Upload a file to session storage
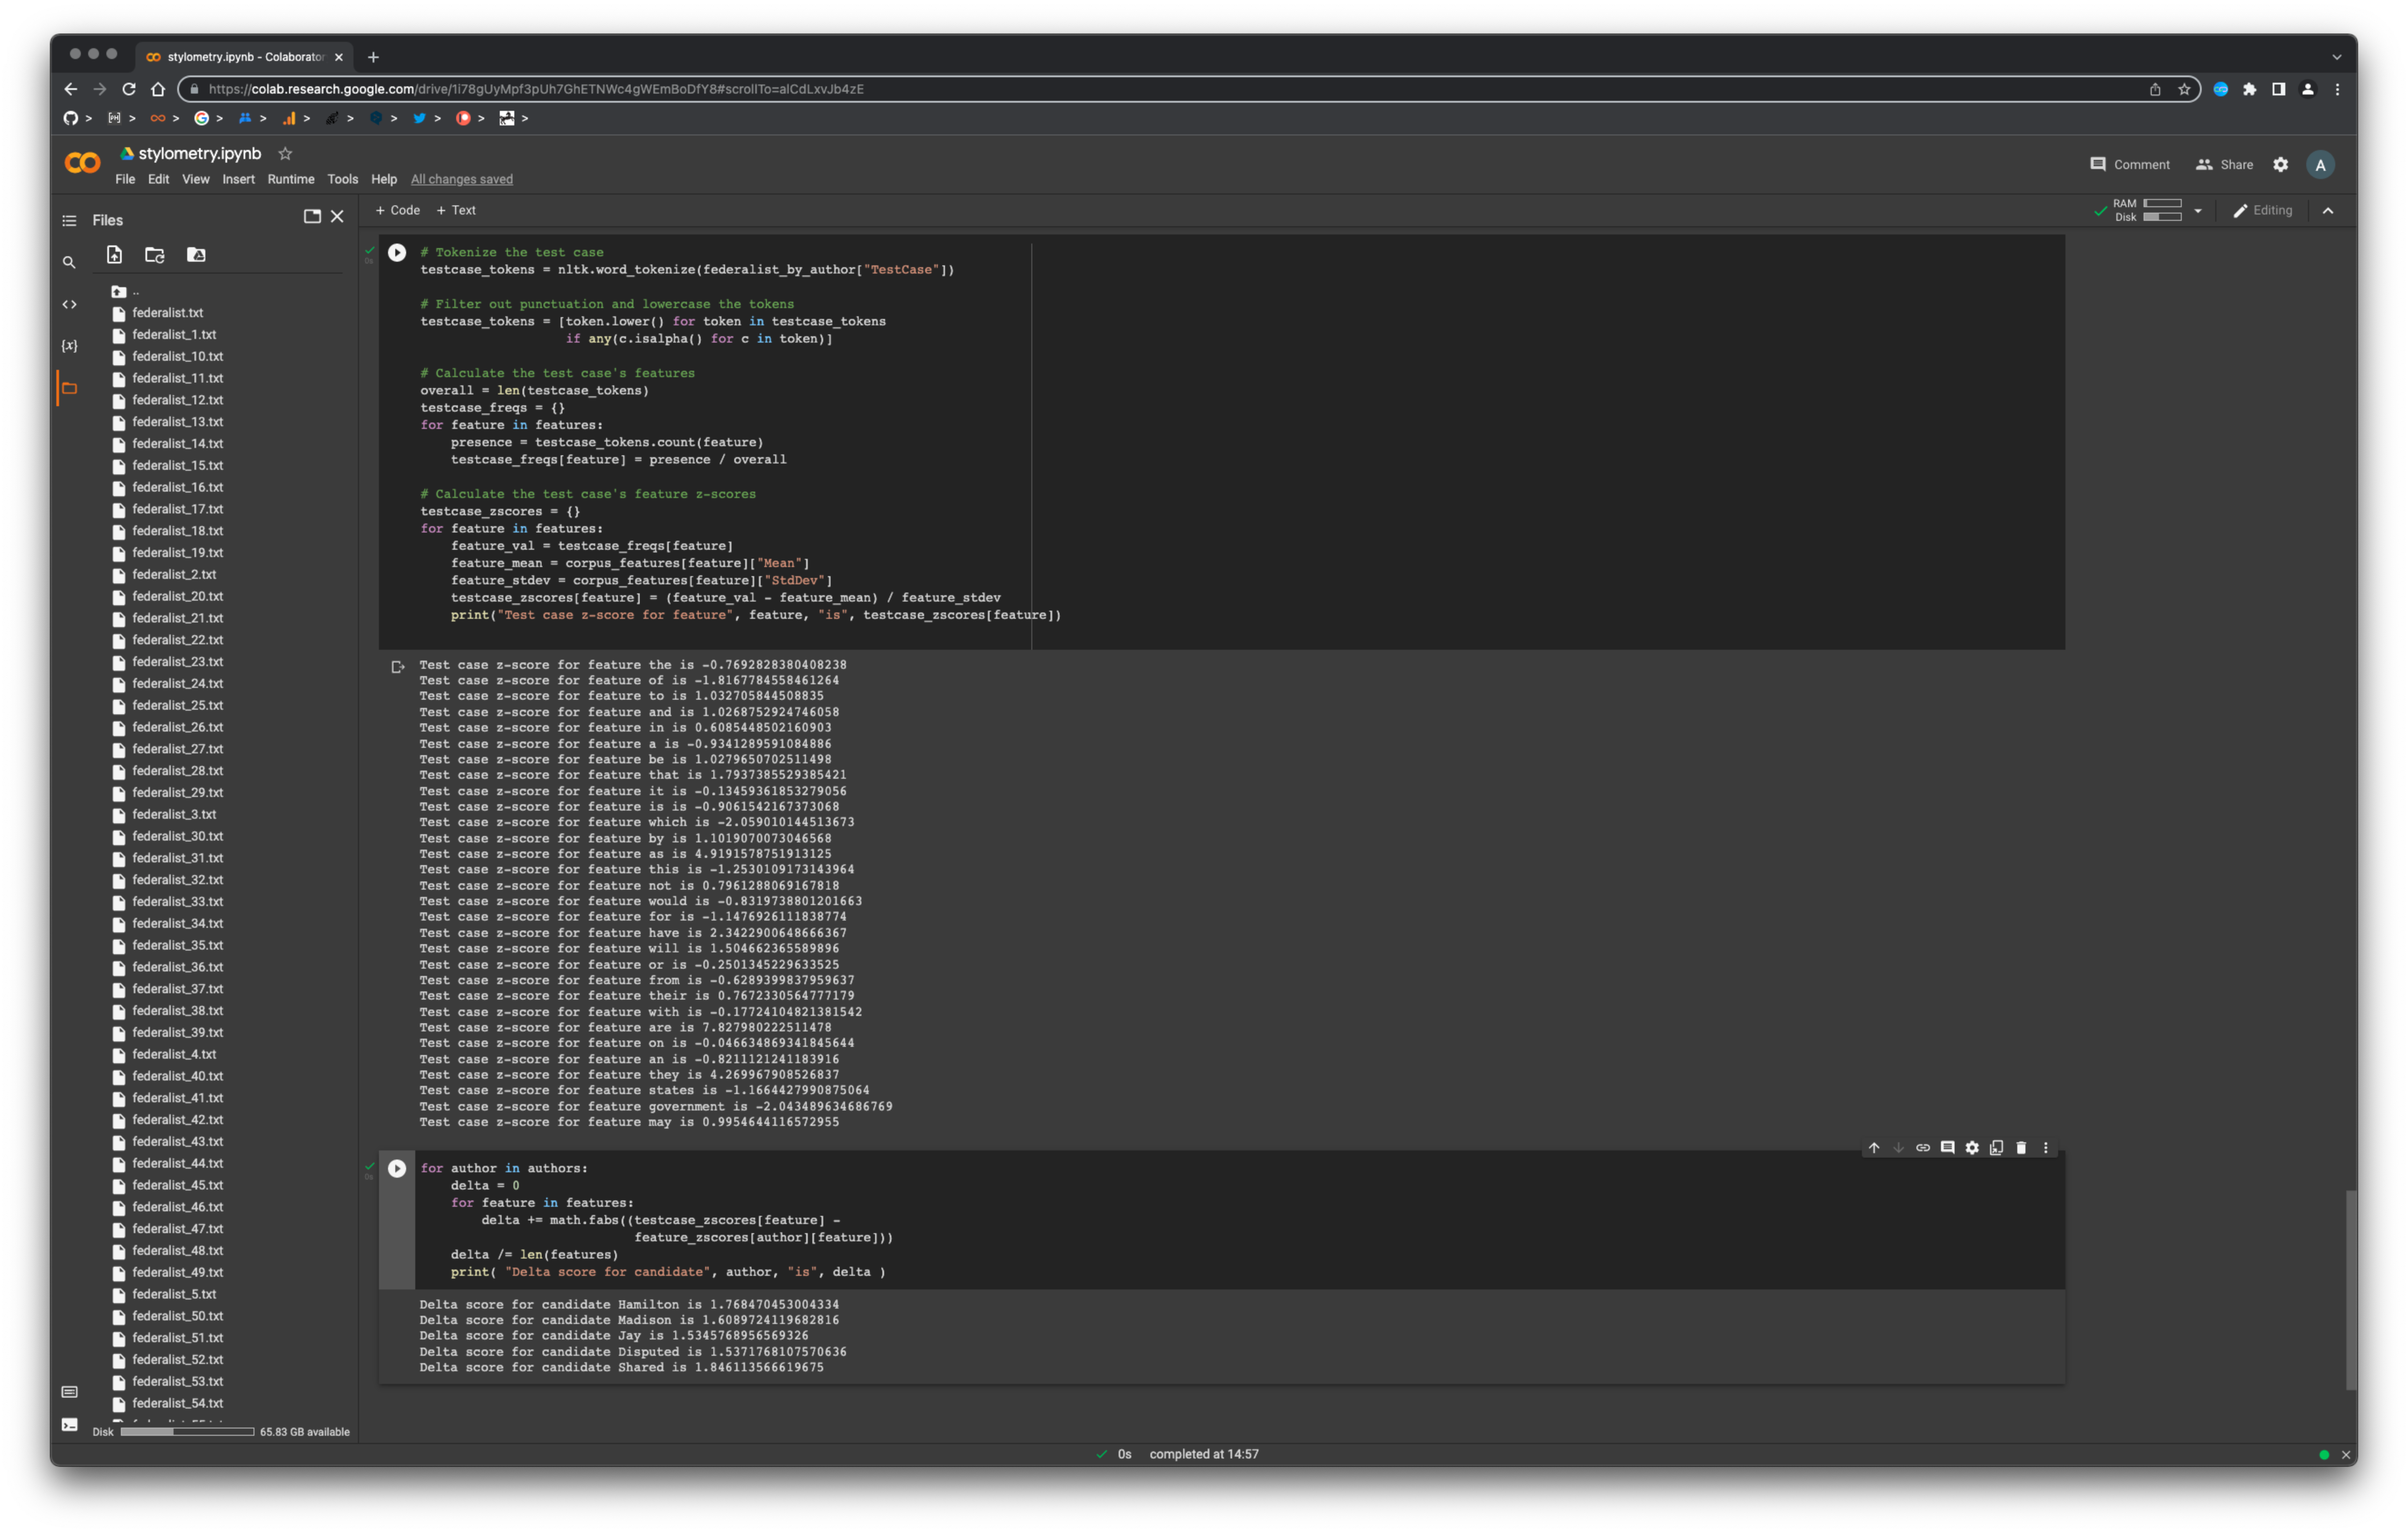2408x1533 pixels. 114,255
